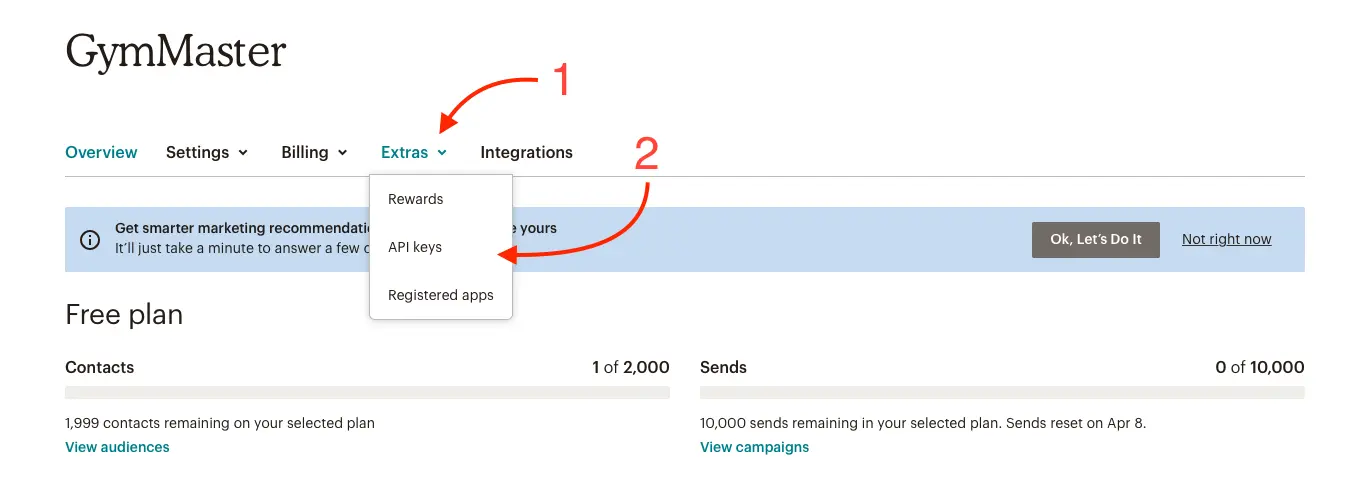Open the Integrations tab

[x=526, y=153]
